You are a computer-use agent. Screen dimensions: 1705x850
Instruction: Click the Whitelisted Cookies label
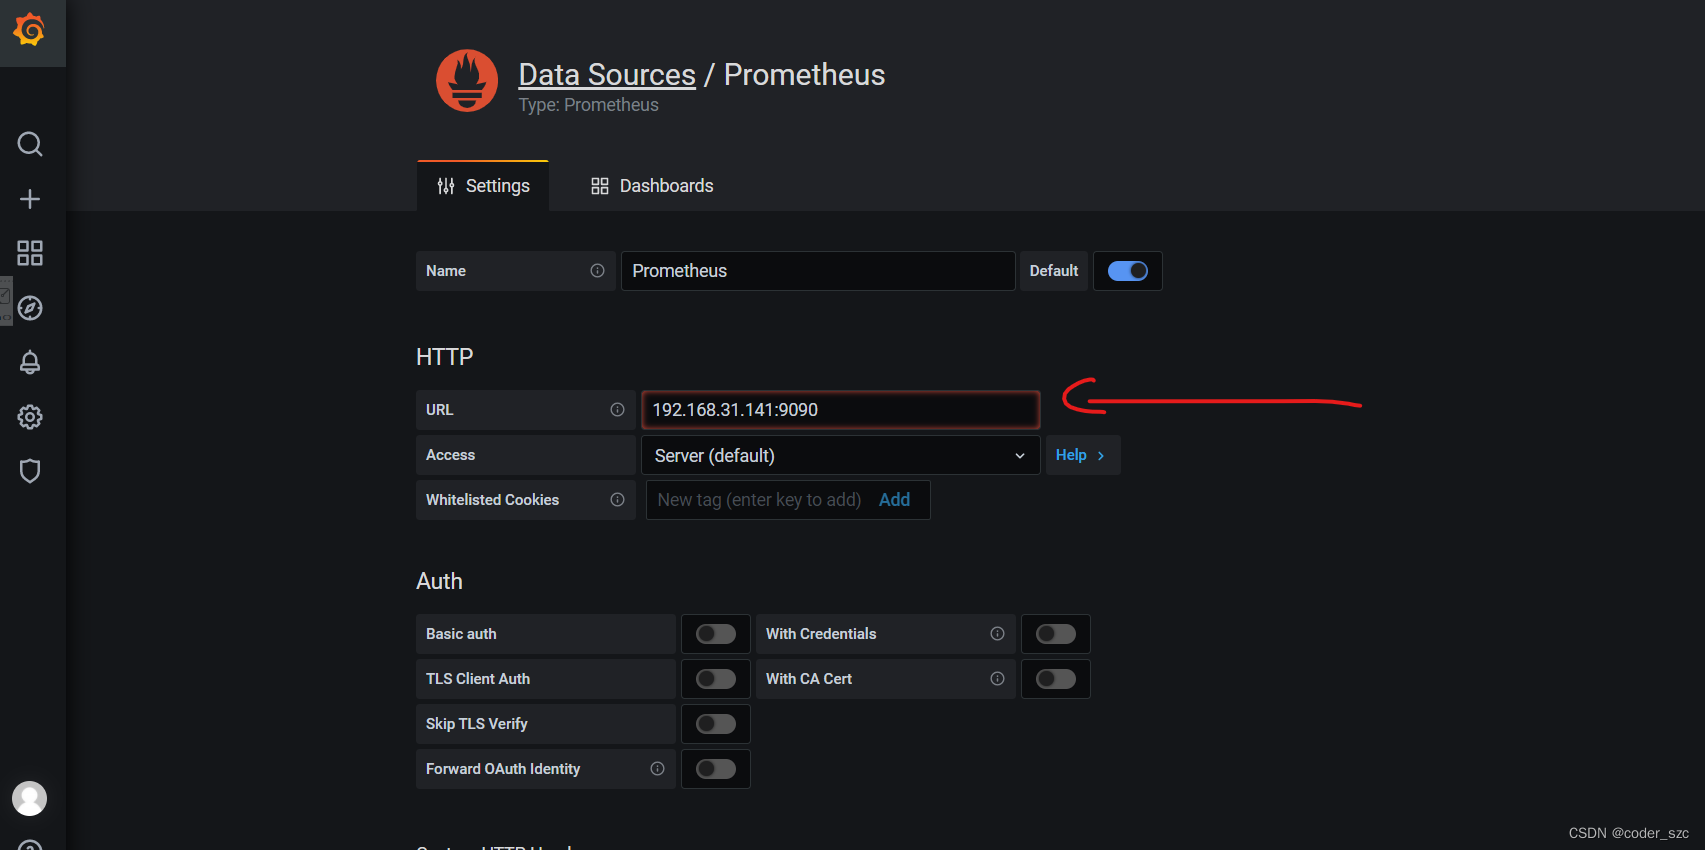492,500
